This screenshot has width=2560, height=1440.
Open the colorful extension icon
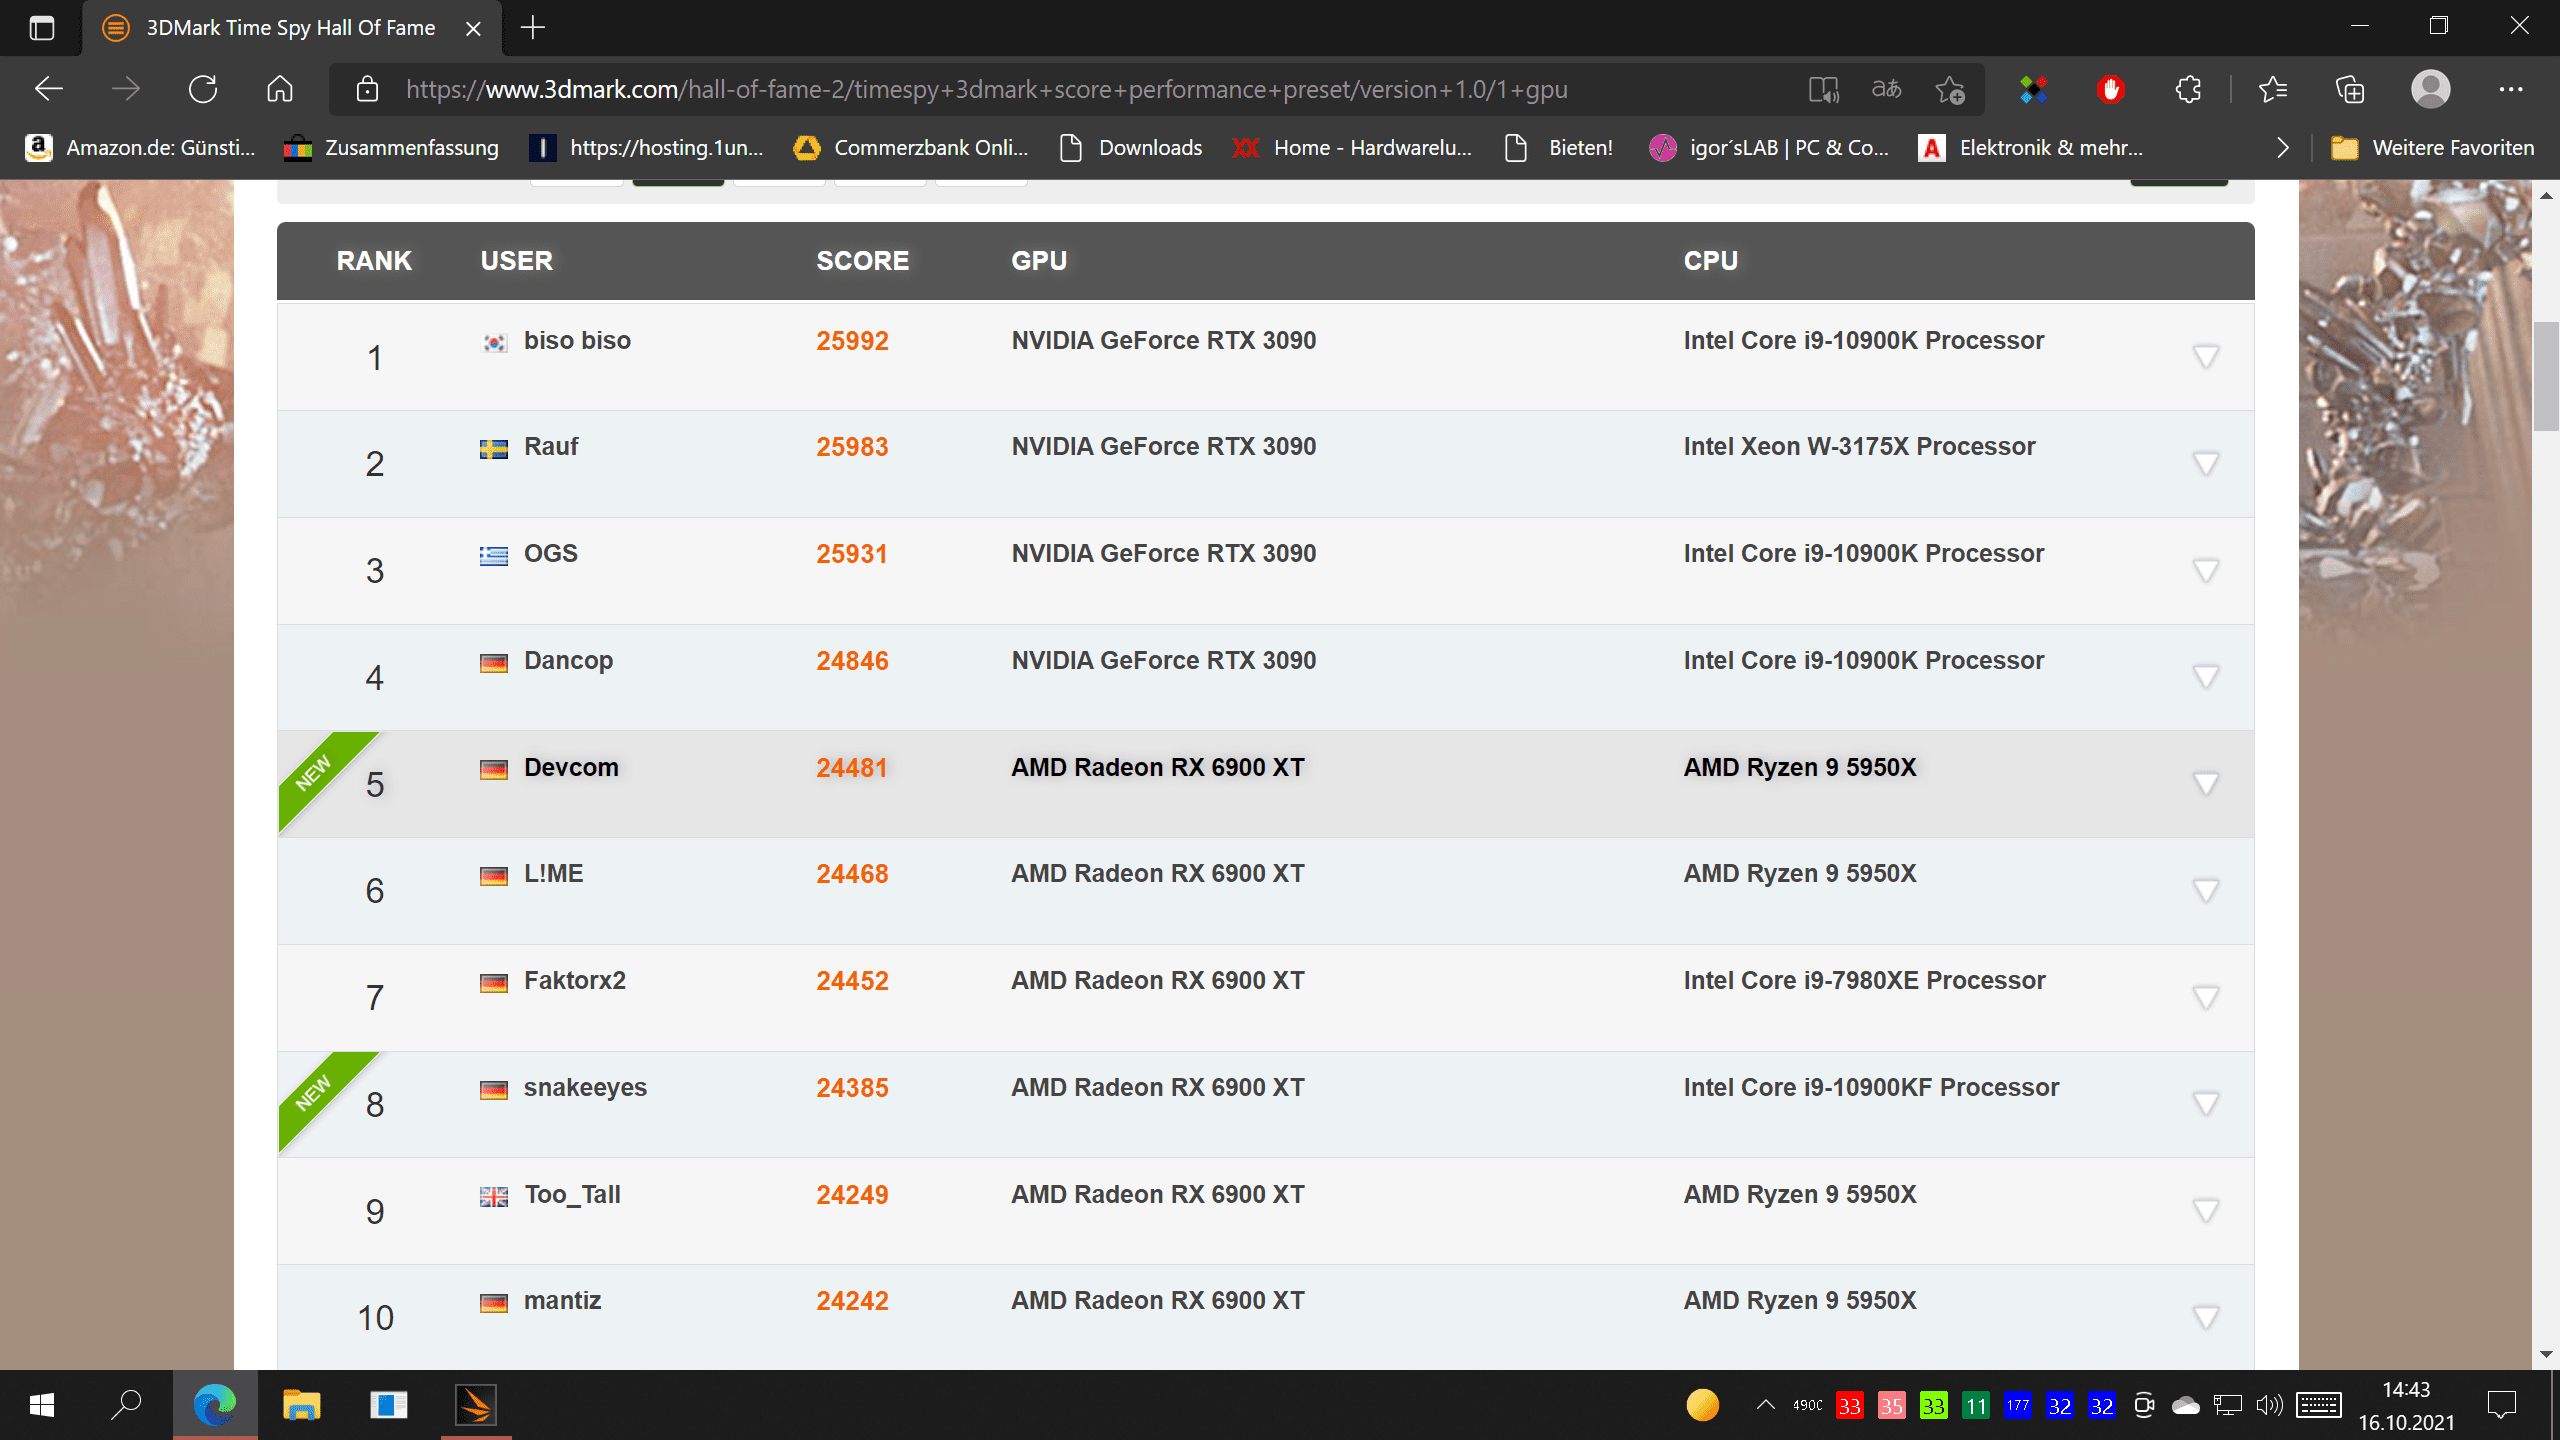click(x=2034, y=89)
